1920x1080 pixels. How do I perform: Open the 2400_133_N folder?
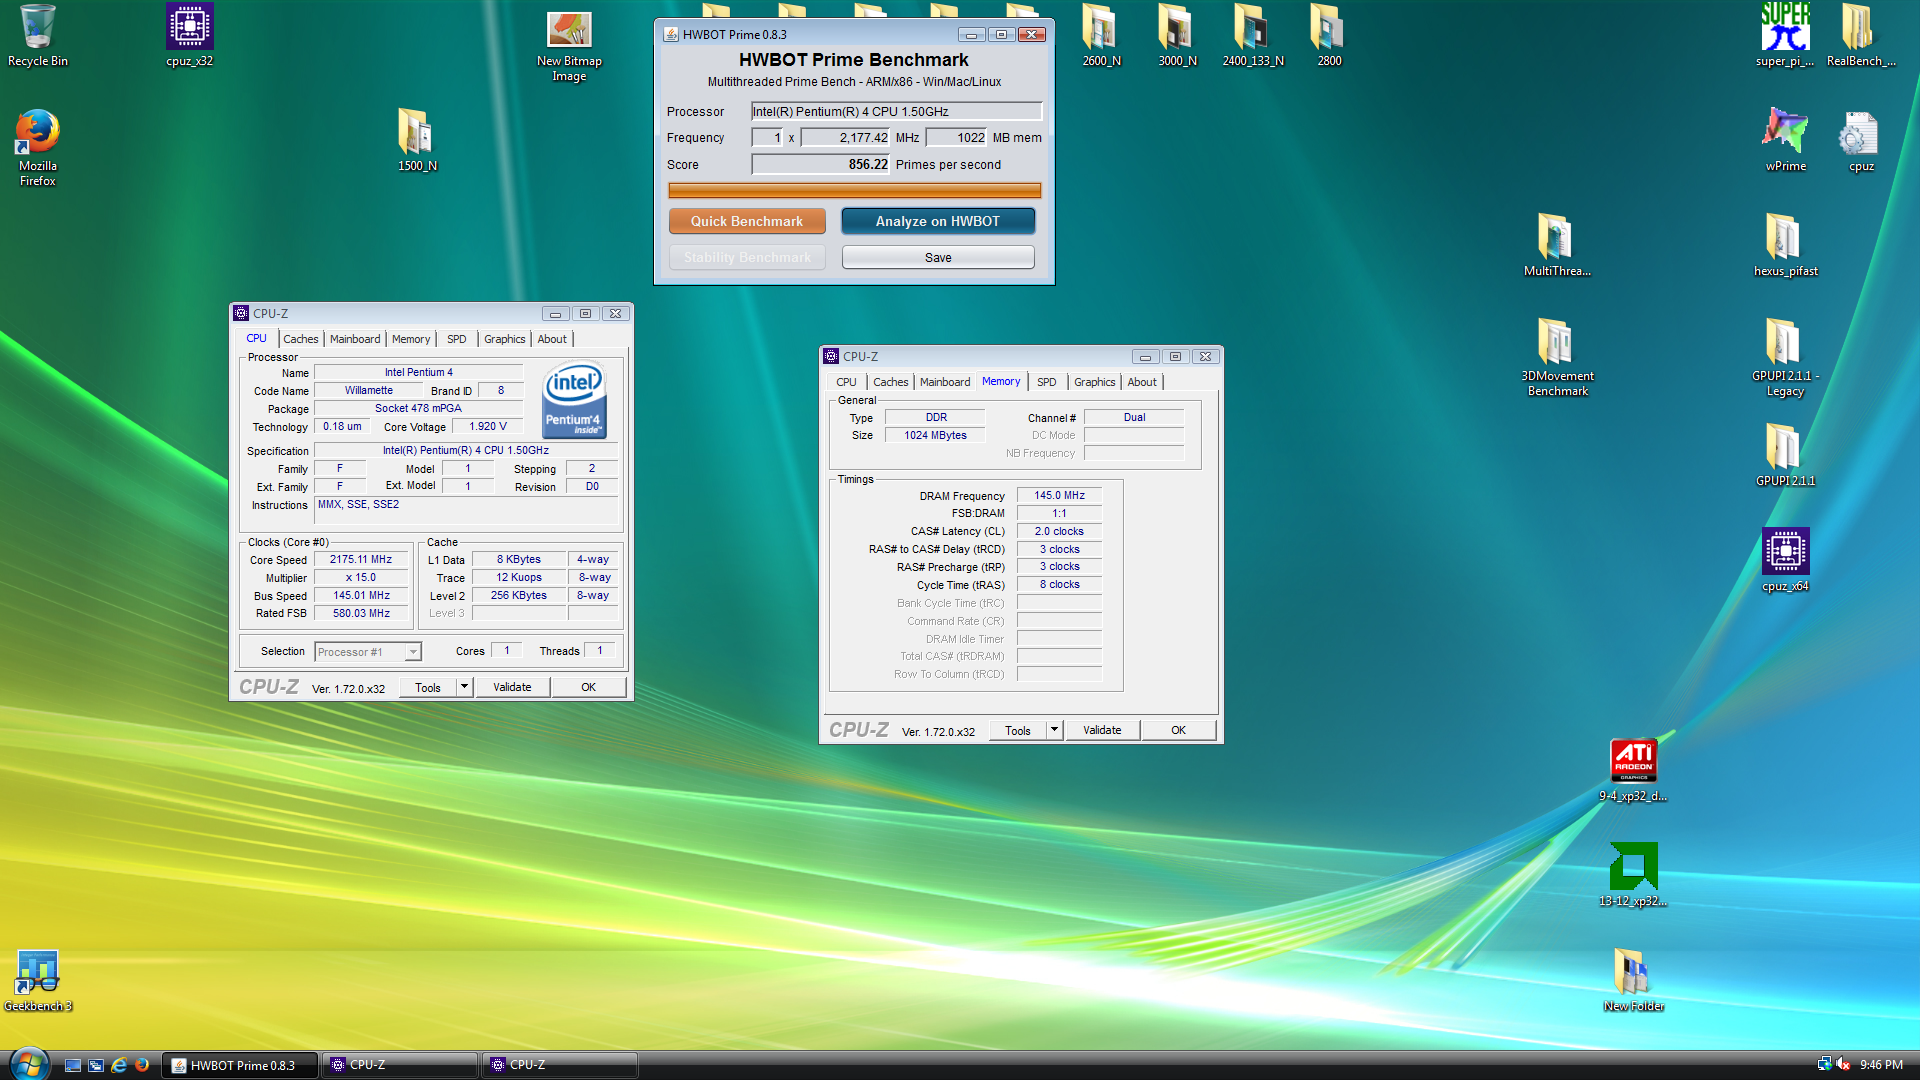pyautogui.click(x=1253, y=35)
